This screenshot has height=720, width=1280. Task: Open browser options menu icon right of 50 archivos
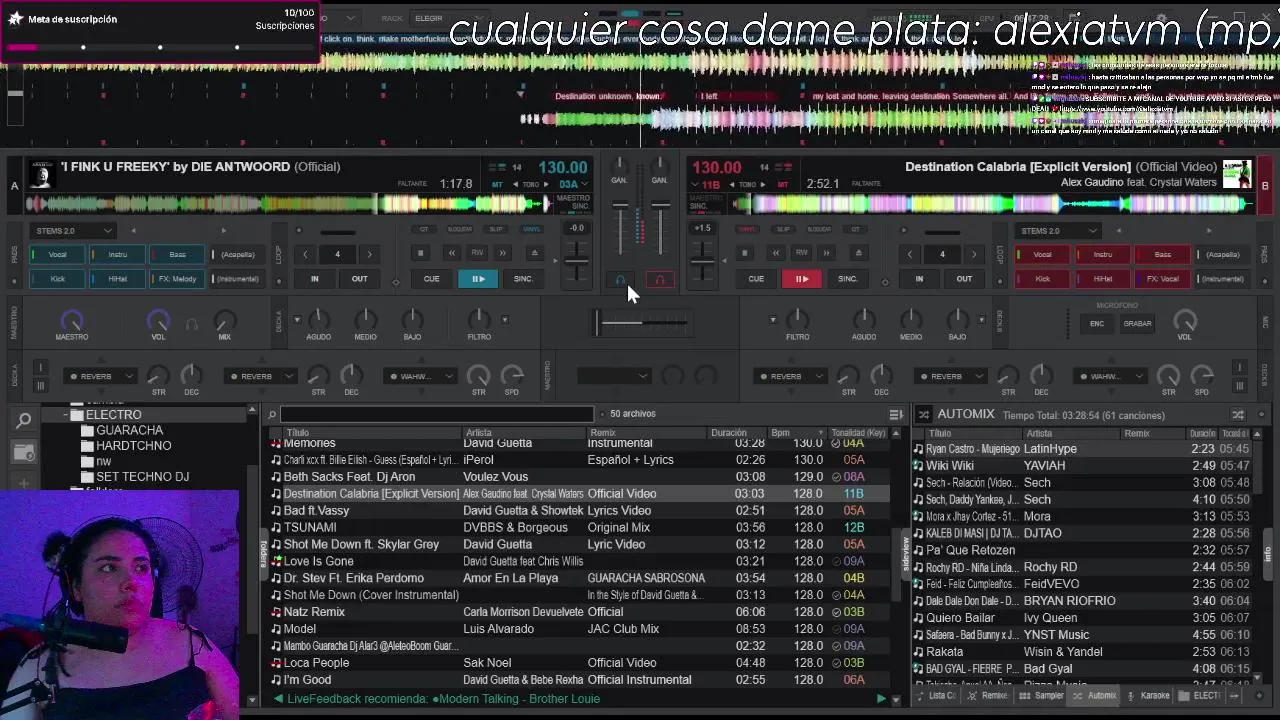click(896, 414)
